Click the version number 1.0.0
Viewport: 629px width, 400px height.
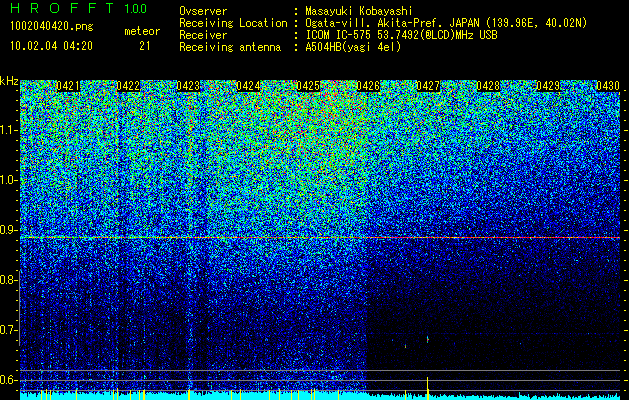click(x=135, y=9)
